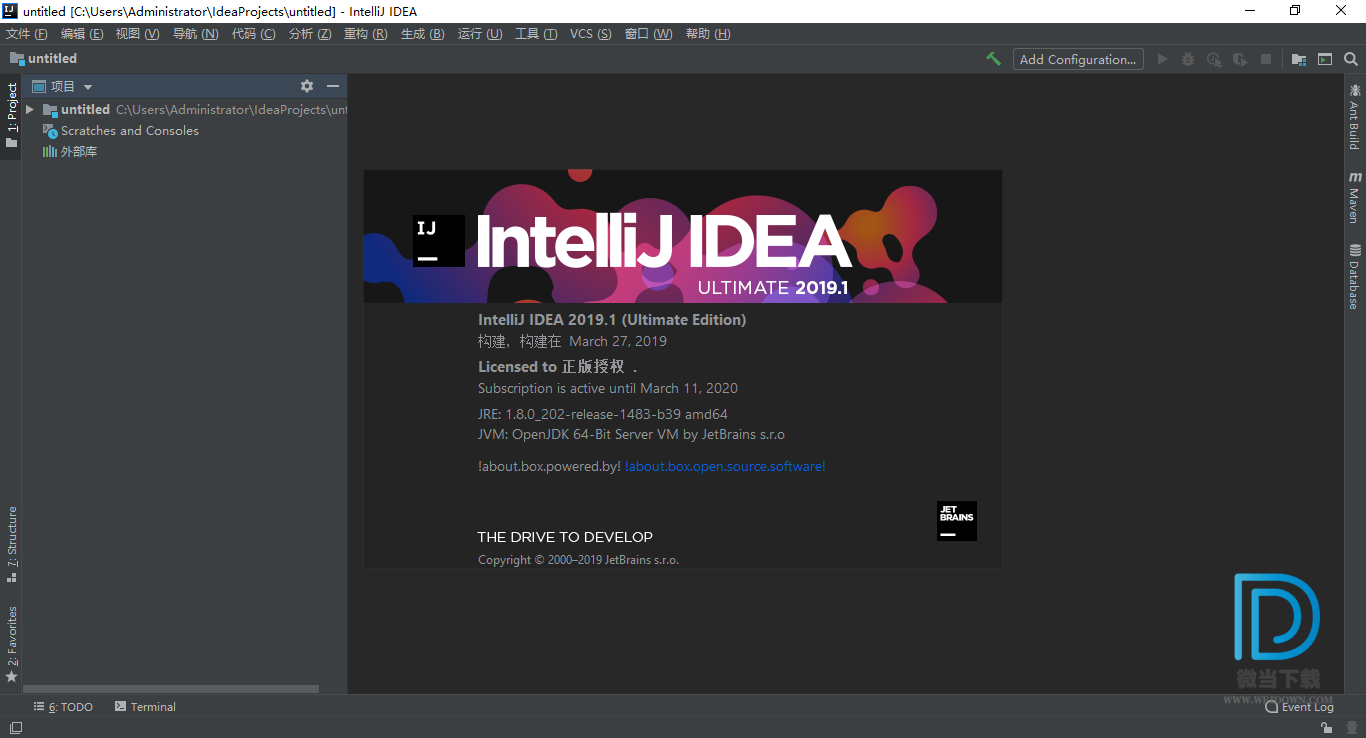Click the IJ logo square in About banner
The image size is (1366, 738).
(439, 241)
